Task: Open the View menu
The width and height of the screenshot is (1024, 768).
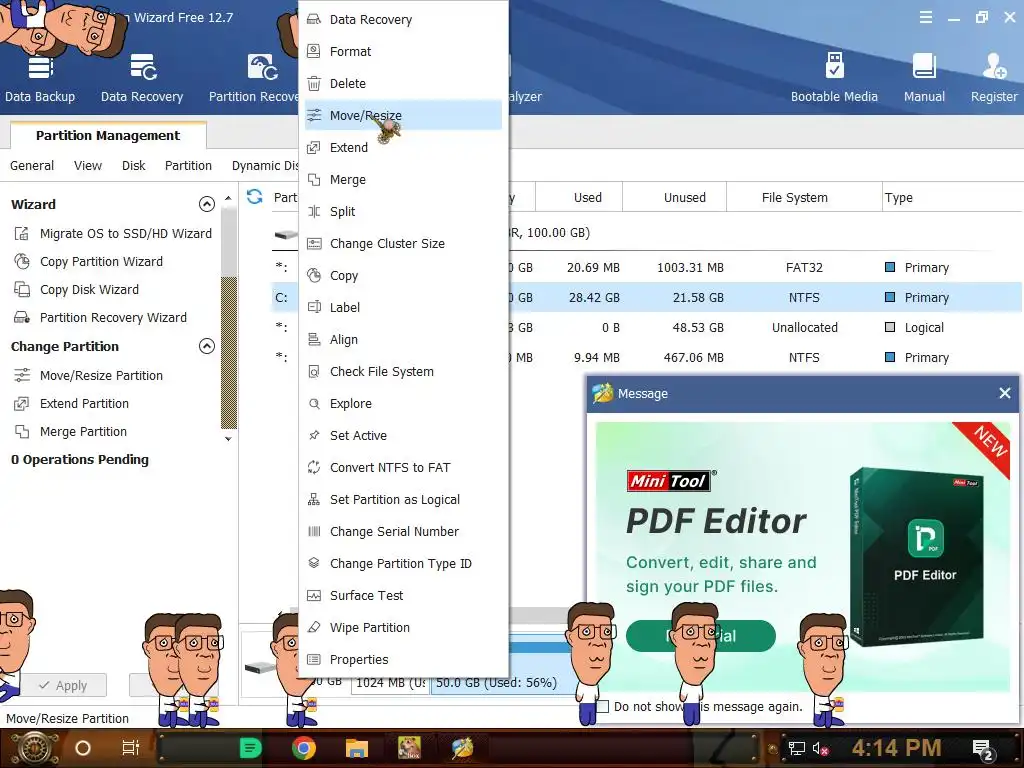Action: click(88, 166)
